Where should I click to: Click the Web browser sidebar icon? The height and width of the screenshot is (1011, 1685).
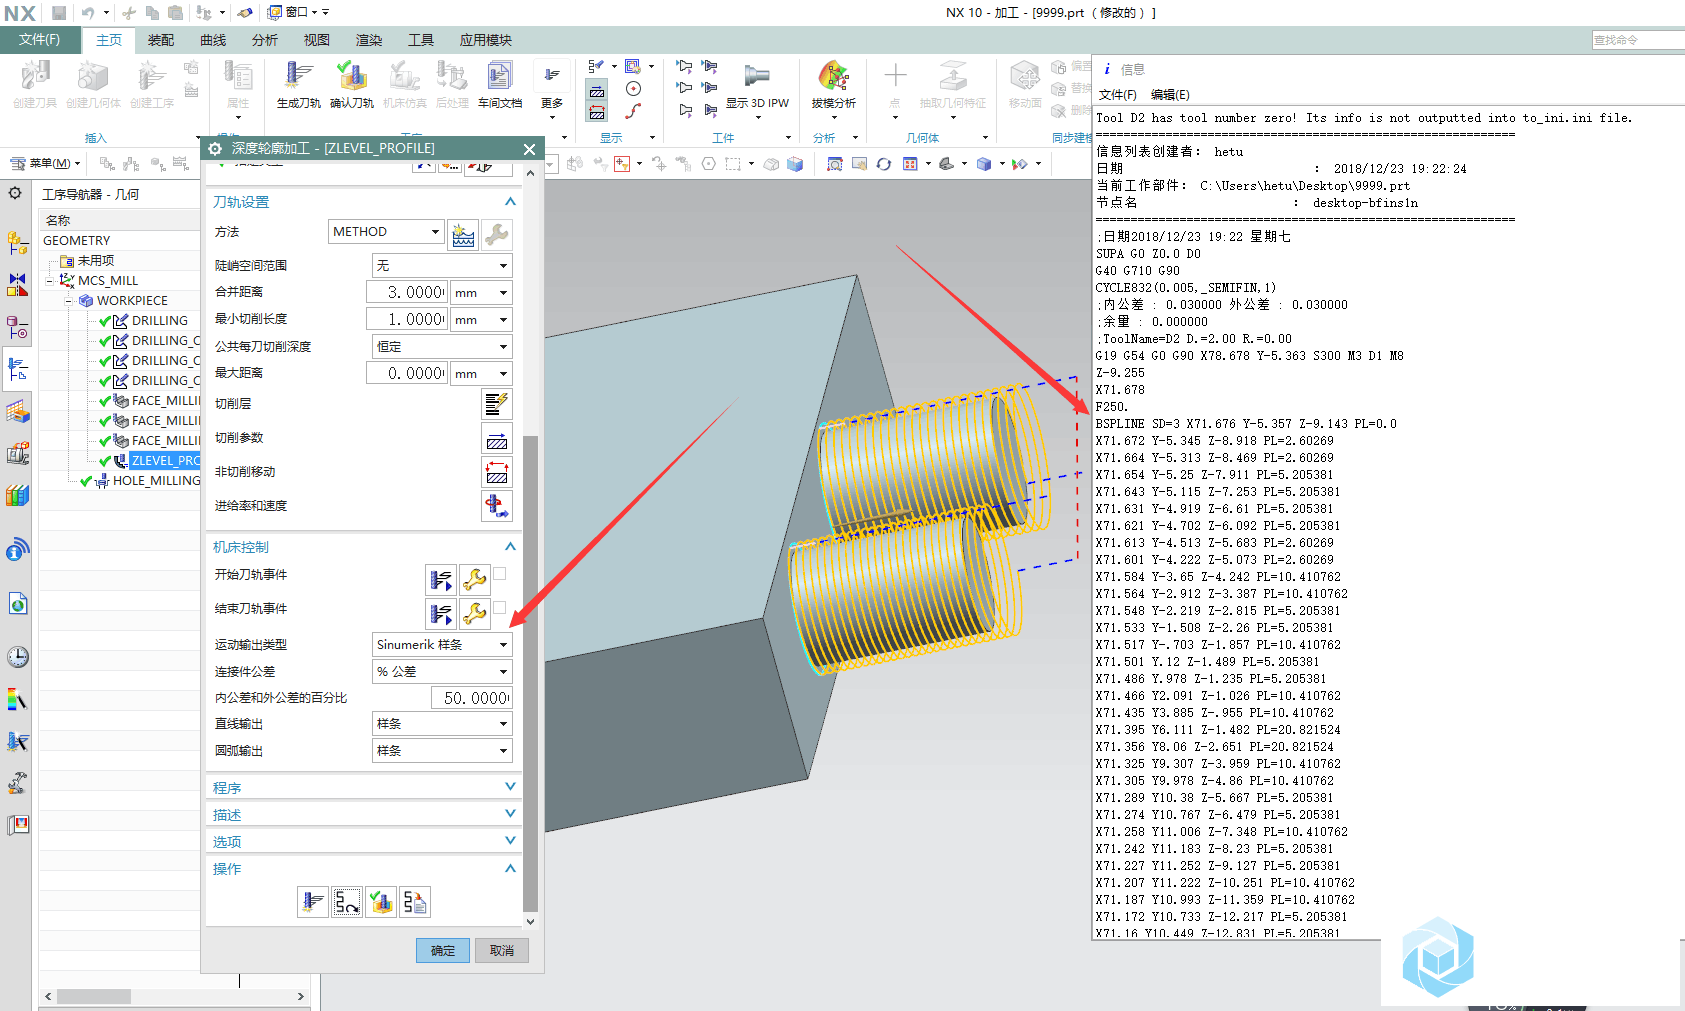point(17,603)
